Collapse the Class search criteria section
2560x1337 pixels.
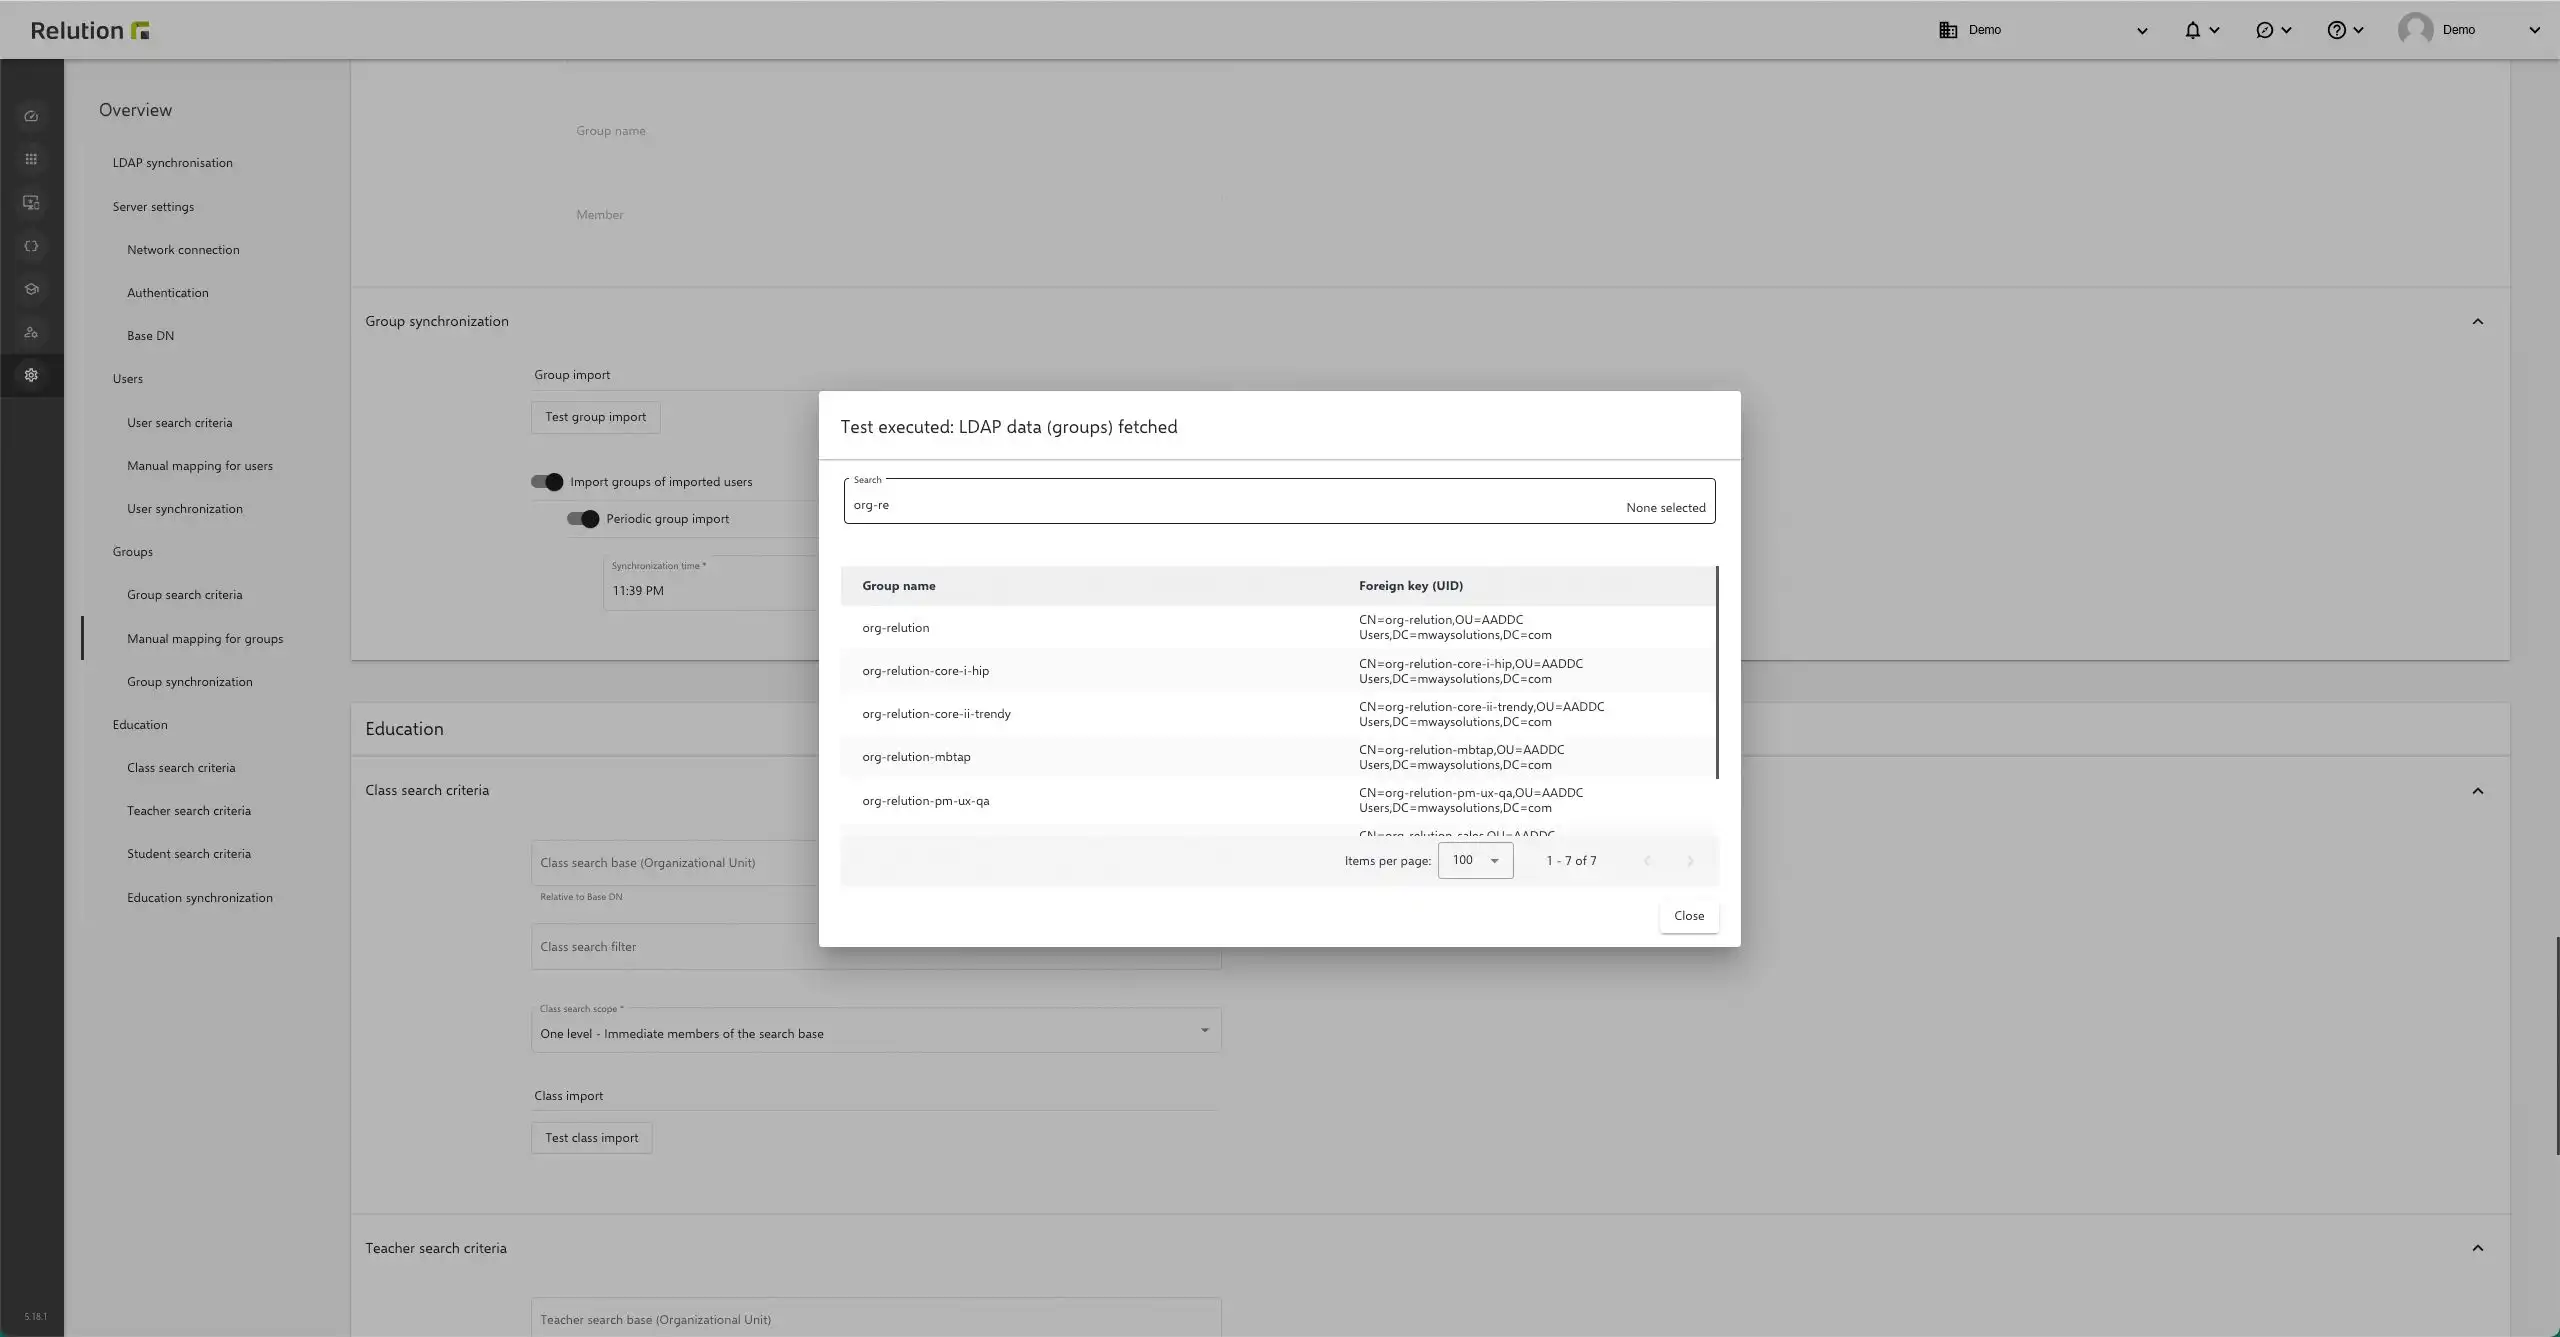2477,791
